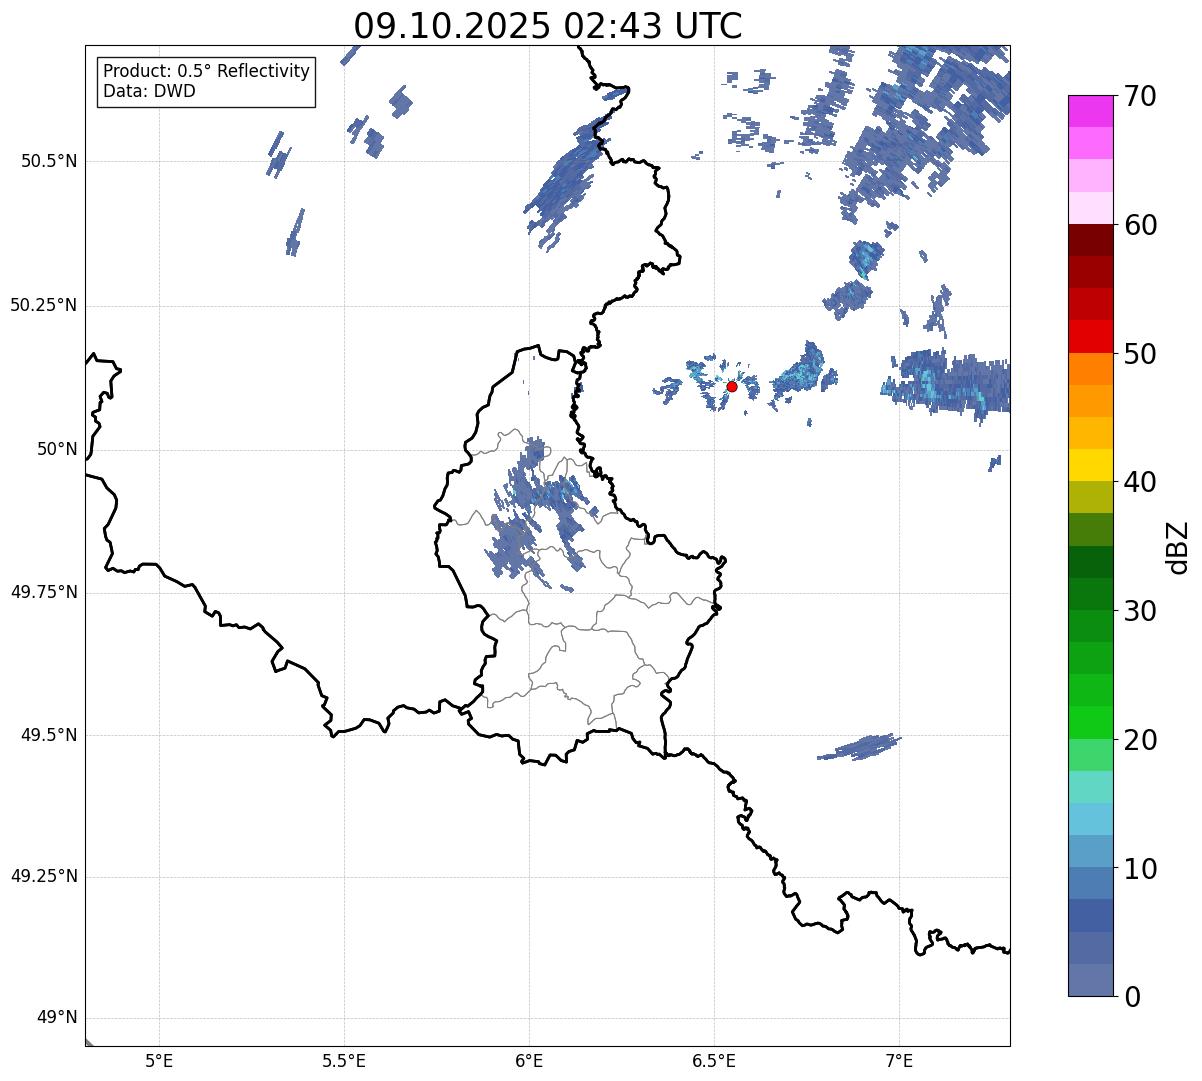Viewport: 1202px width, 1081px height.
Task: Click the colorbar tick label '60'
Action: tap(1140, 225)
